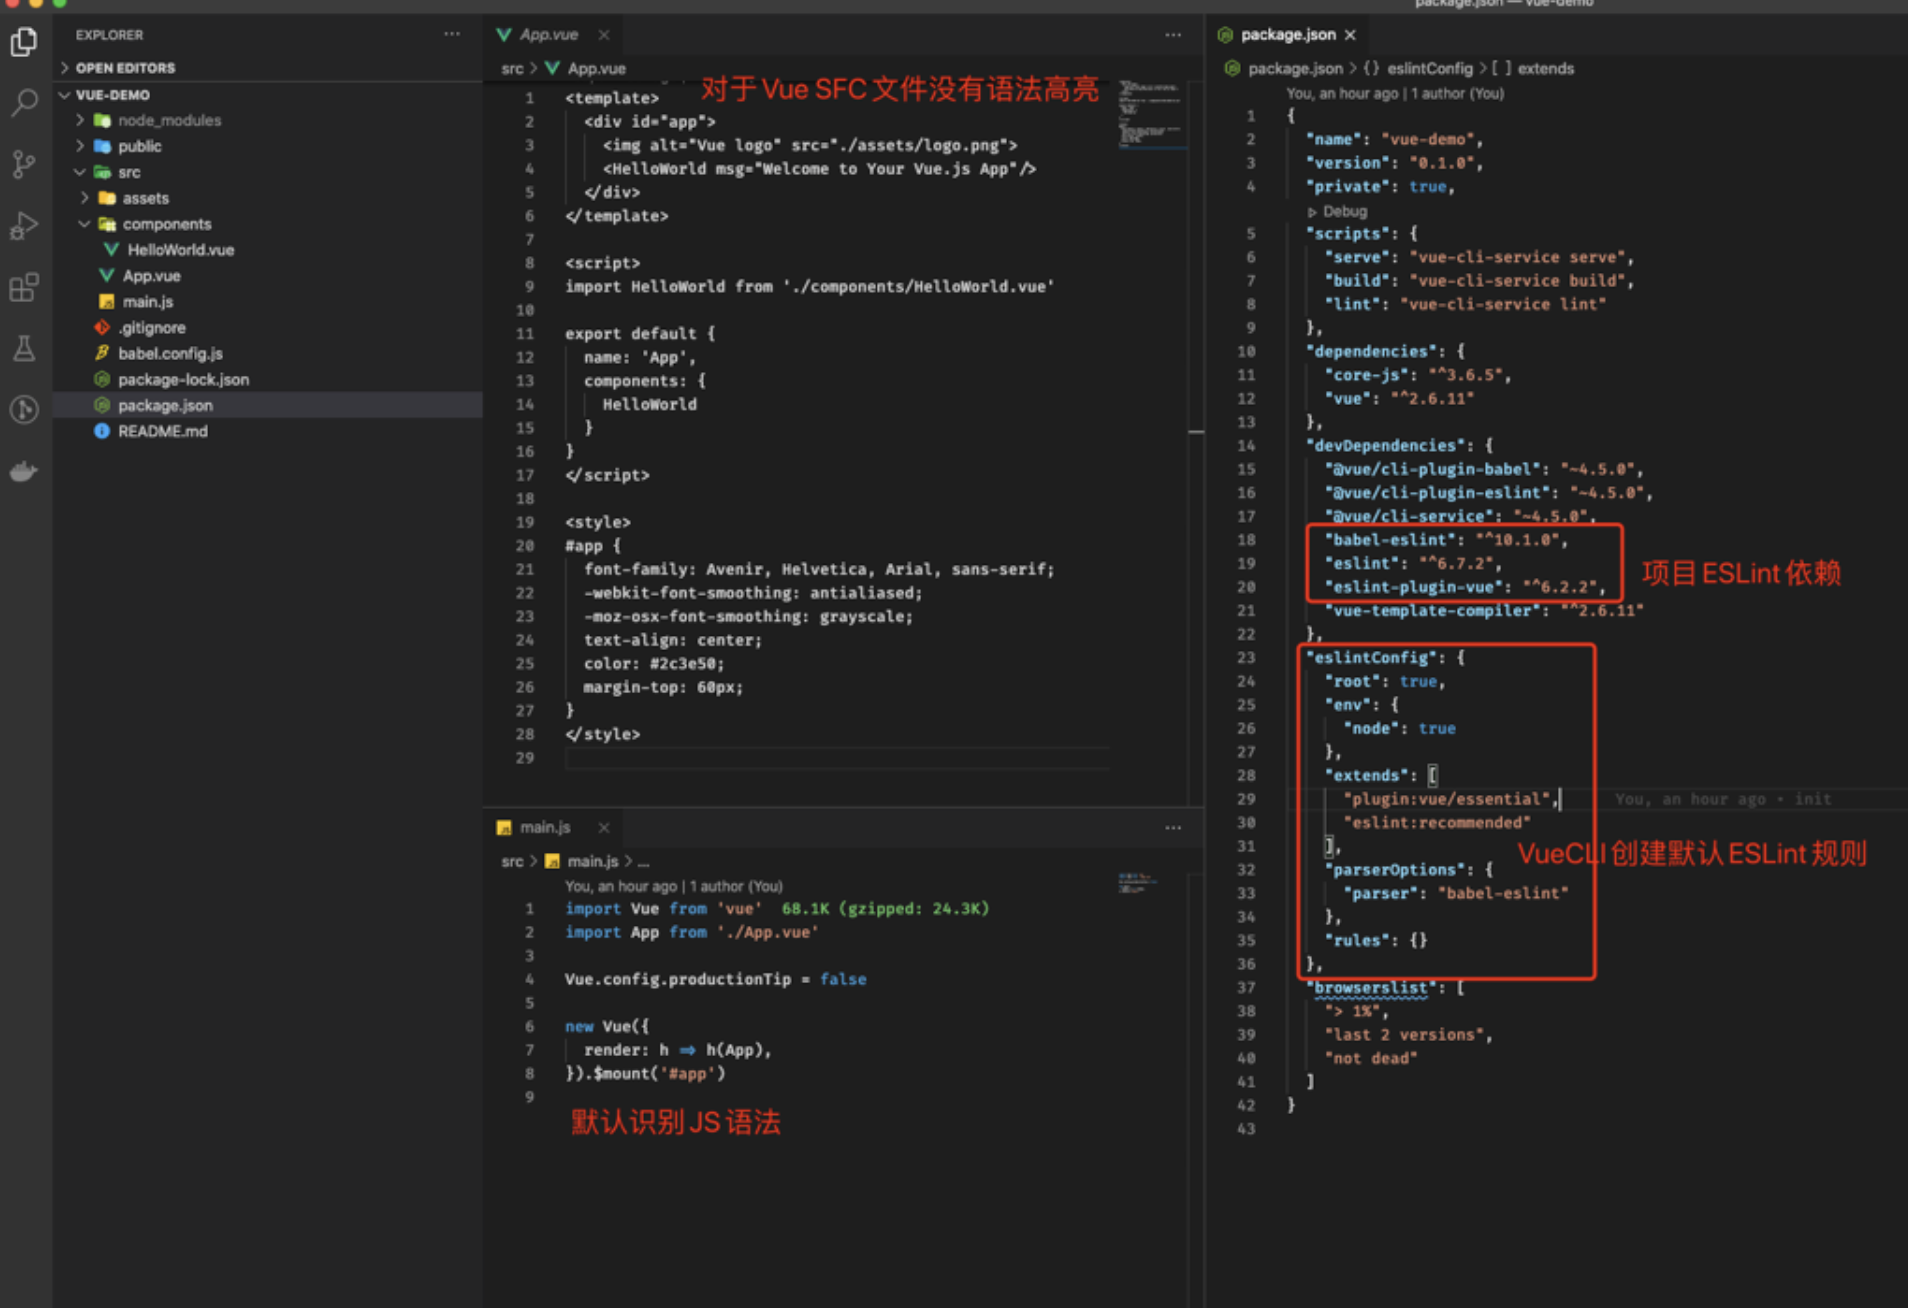
Task: Open the Docker view in activity bar
Action: (x=24, y=471)
